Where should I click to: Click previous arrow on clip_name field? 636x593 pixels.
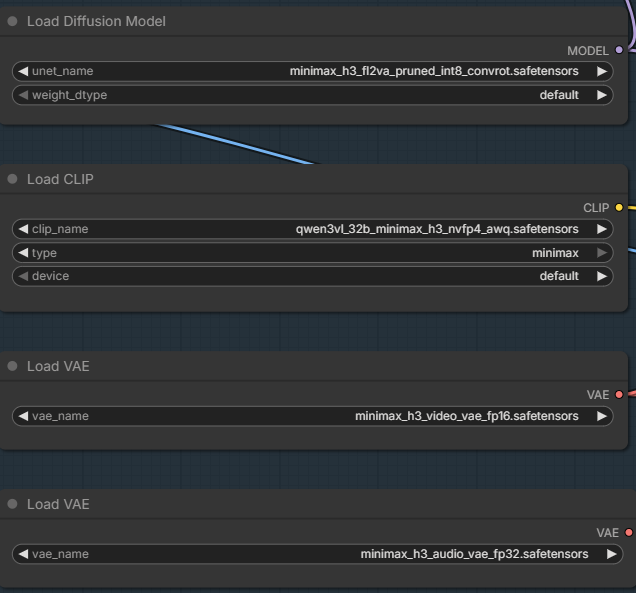(x=23, y=229)
